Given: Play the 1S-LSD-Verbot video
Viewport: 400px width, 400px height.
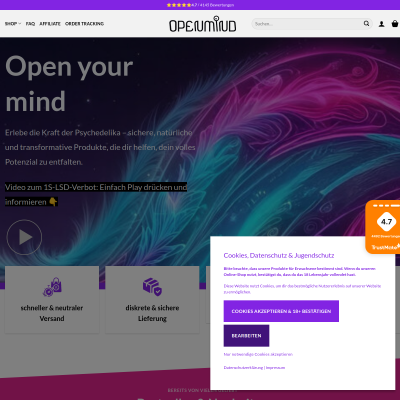Looking at the screenshot, I should (x=24, y=237).
